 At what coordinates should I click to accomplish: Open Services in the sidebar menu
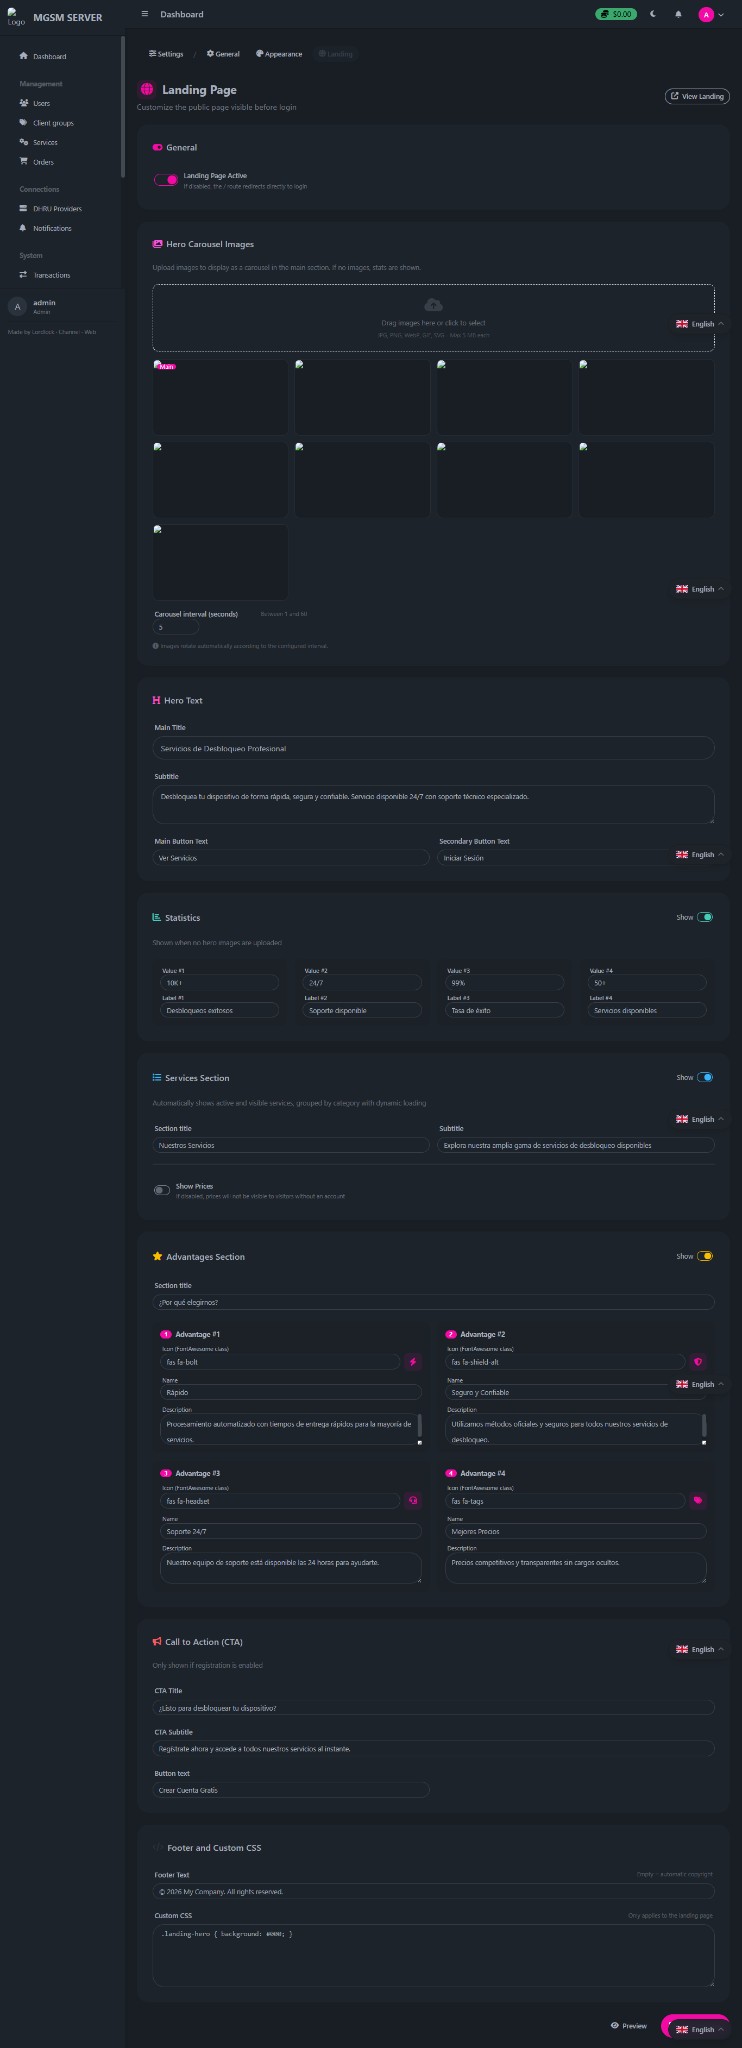45,142
